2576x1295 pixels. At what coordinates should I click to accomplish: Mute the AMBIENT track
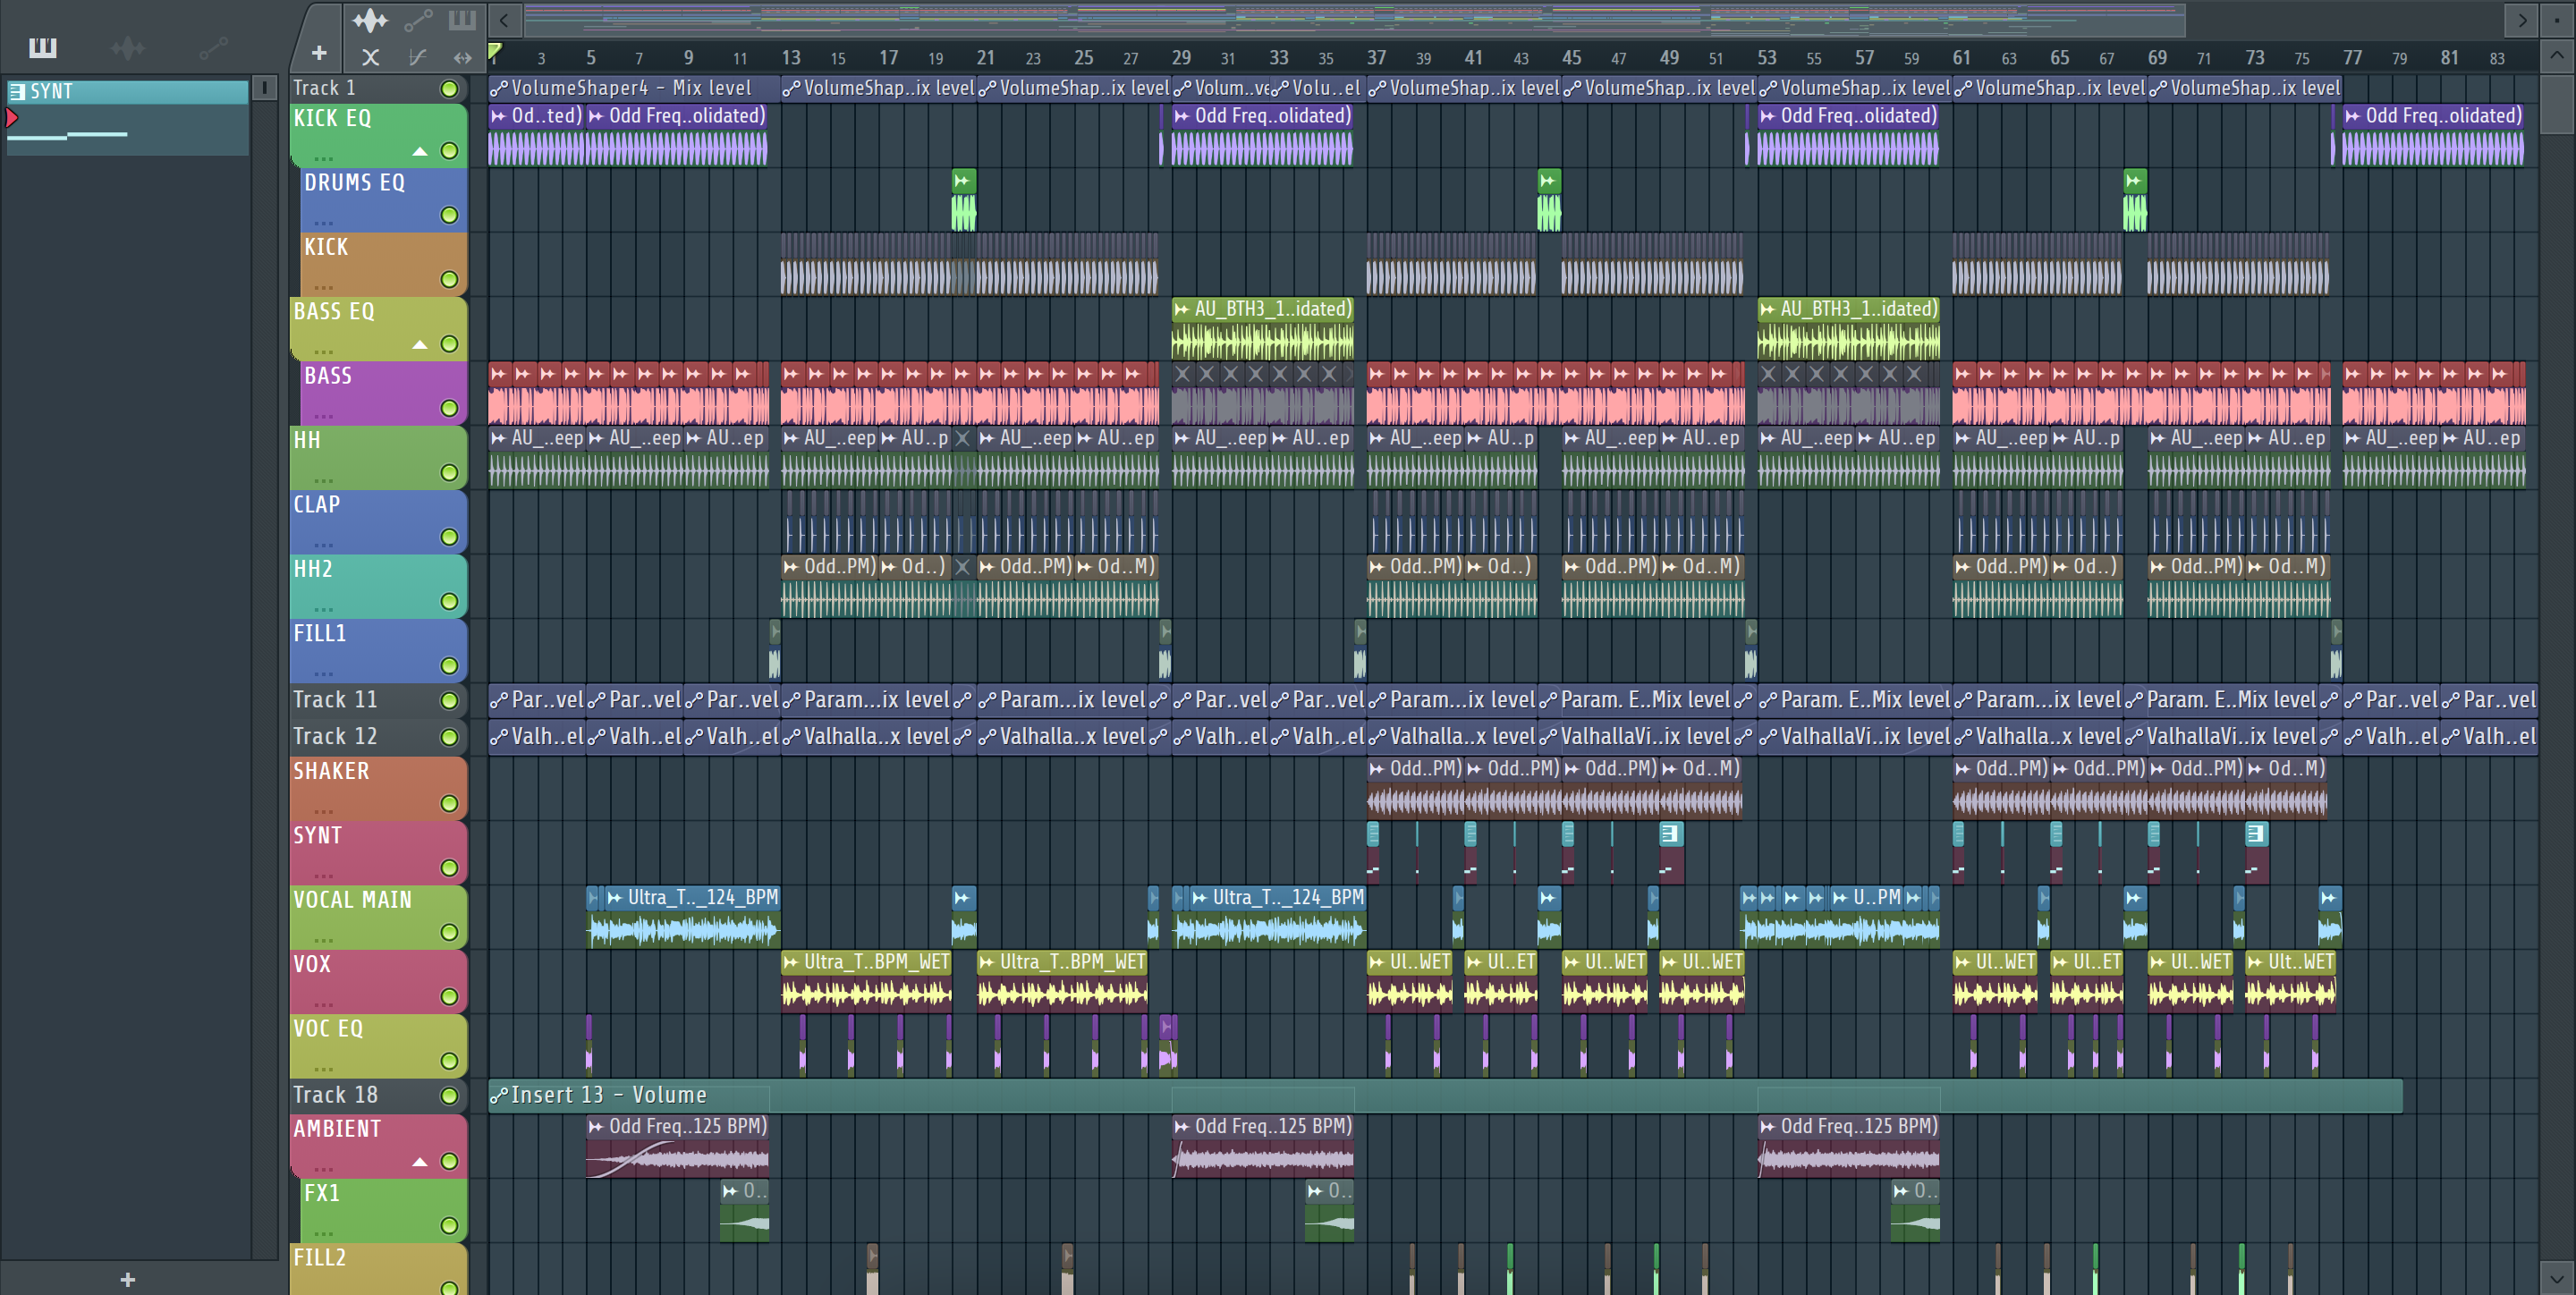point(450,1162)
